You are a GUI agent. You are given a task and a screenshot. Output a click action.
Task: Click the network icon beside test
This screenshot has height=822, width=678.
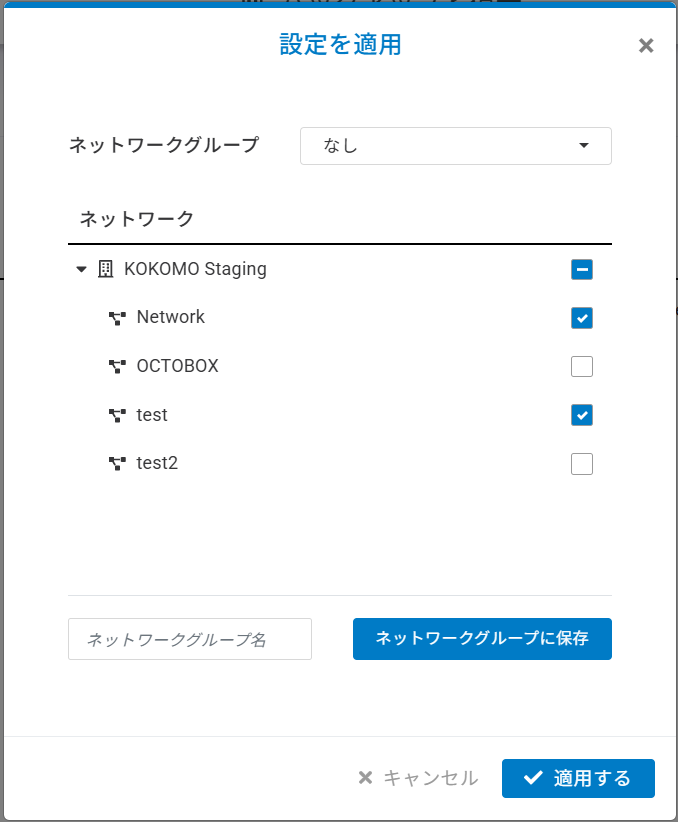pyautogui.click(x=117, y=414)
